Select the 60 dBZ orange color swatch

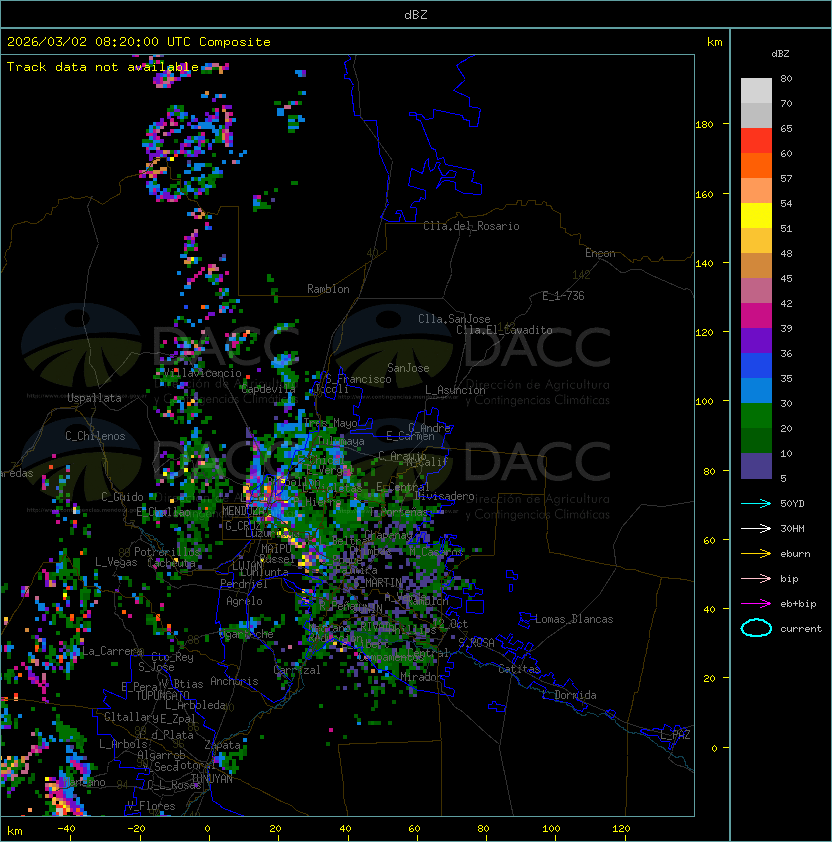(x=756, y=165)
